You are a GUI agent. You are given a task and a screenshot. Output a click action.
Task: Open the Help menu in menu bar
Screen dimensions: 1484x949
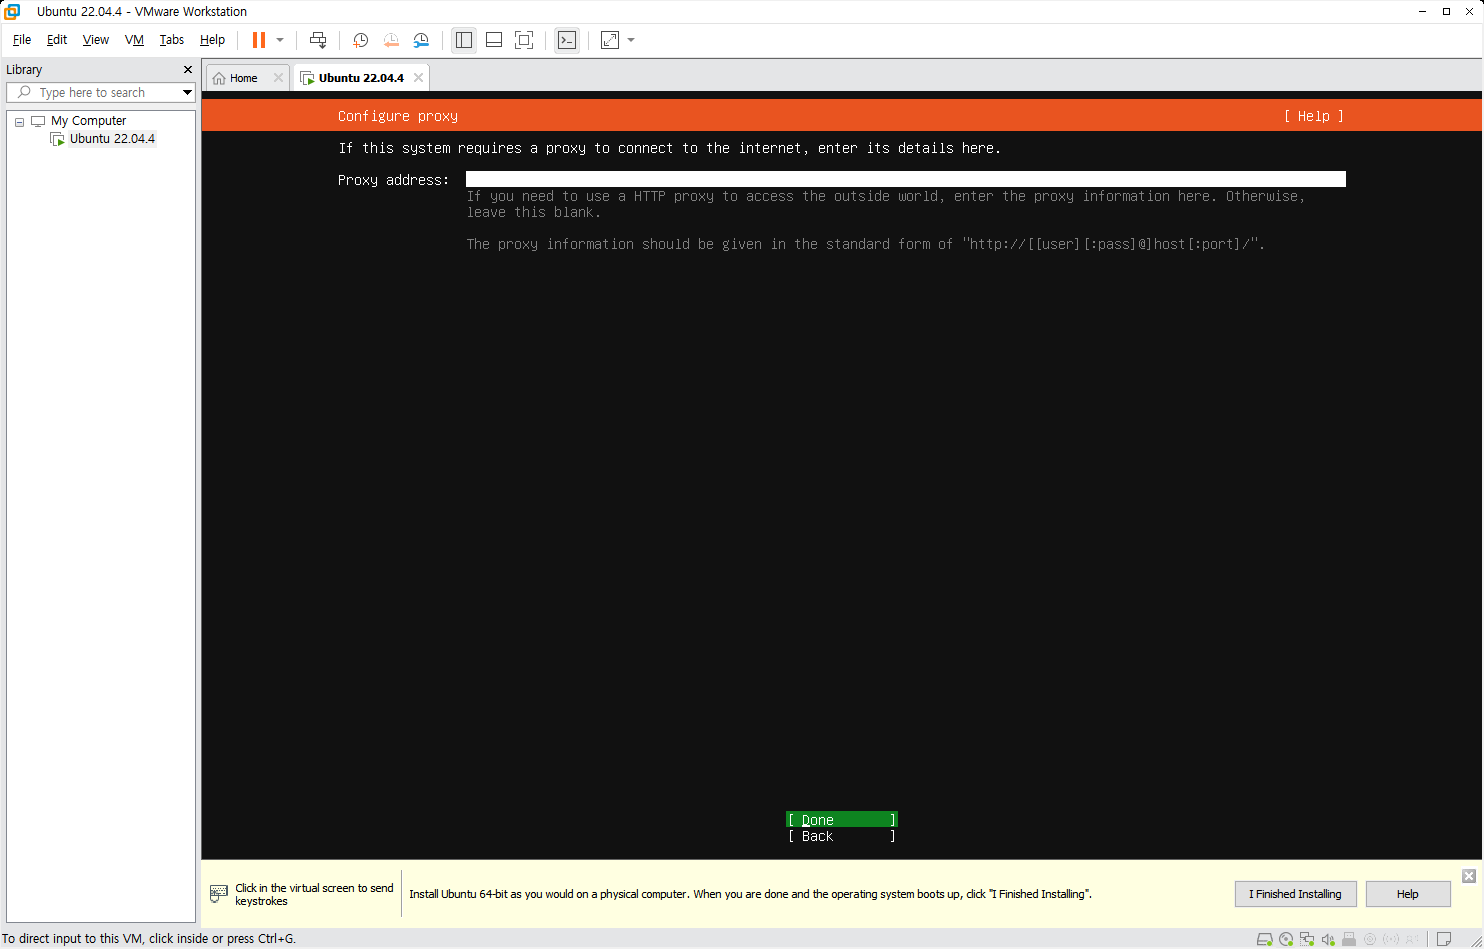click(x=212, y=40)
